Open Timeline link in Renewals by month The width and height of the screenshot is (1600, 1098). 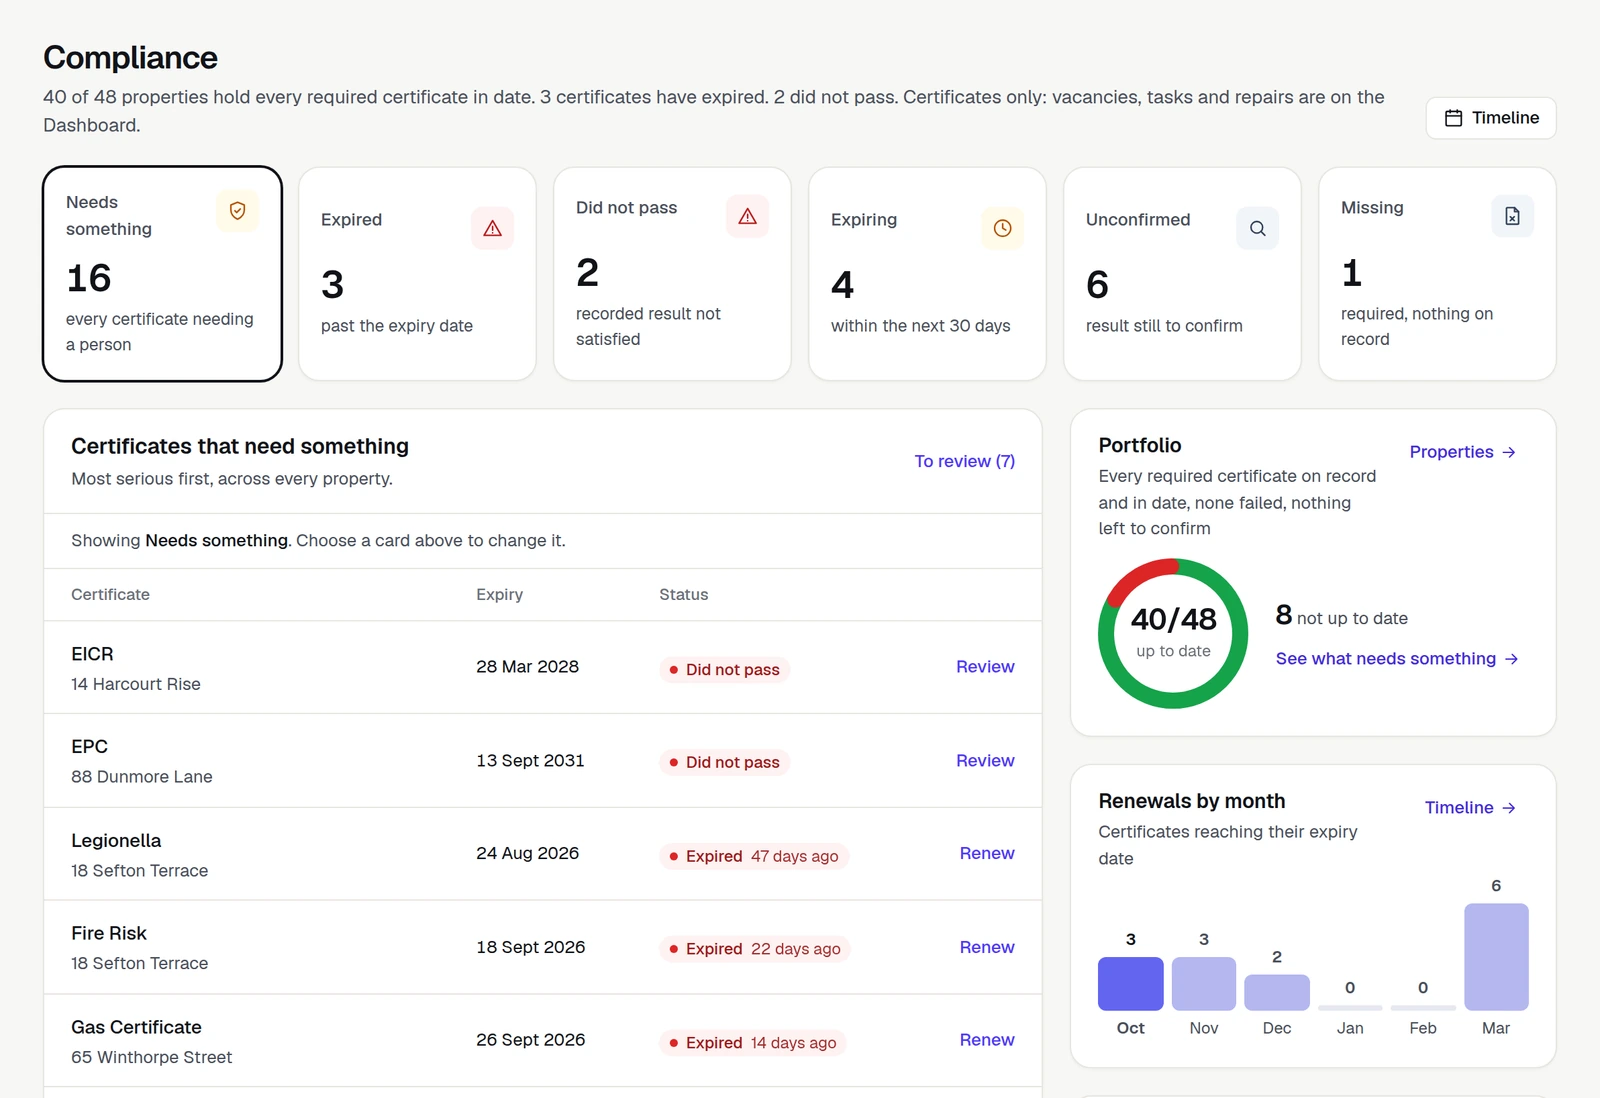[1470, 808]
